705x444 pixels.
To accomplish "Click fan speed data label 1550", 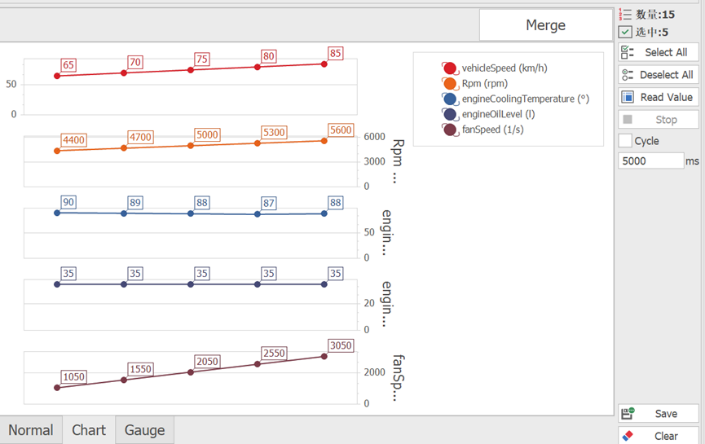I will point(140,369).
